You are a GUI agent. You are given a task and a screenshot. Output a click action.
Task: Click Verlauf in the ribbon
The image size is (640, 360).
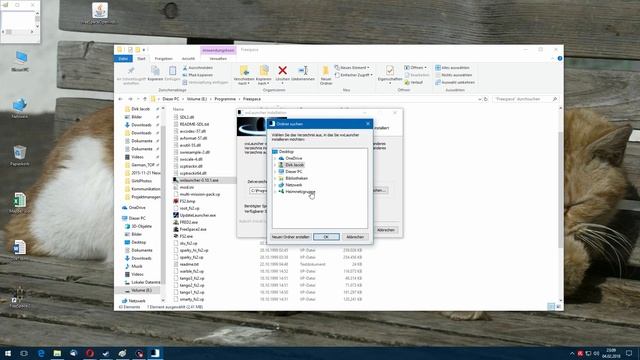tap(414, 82)
